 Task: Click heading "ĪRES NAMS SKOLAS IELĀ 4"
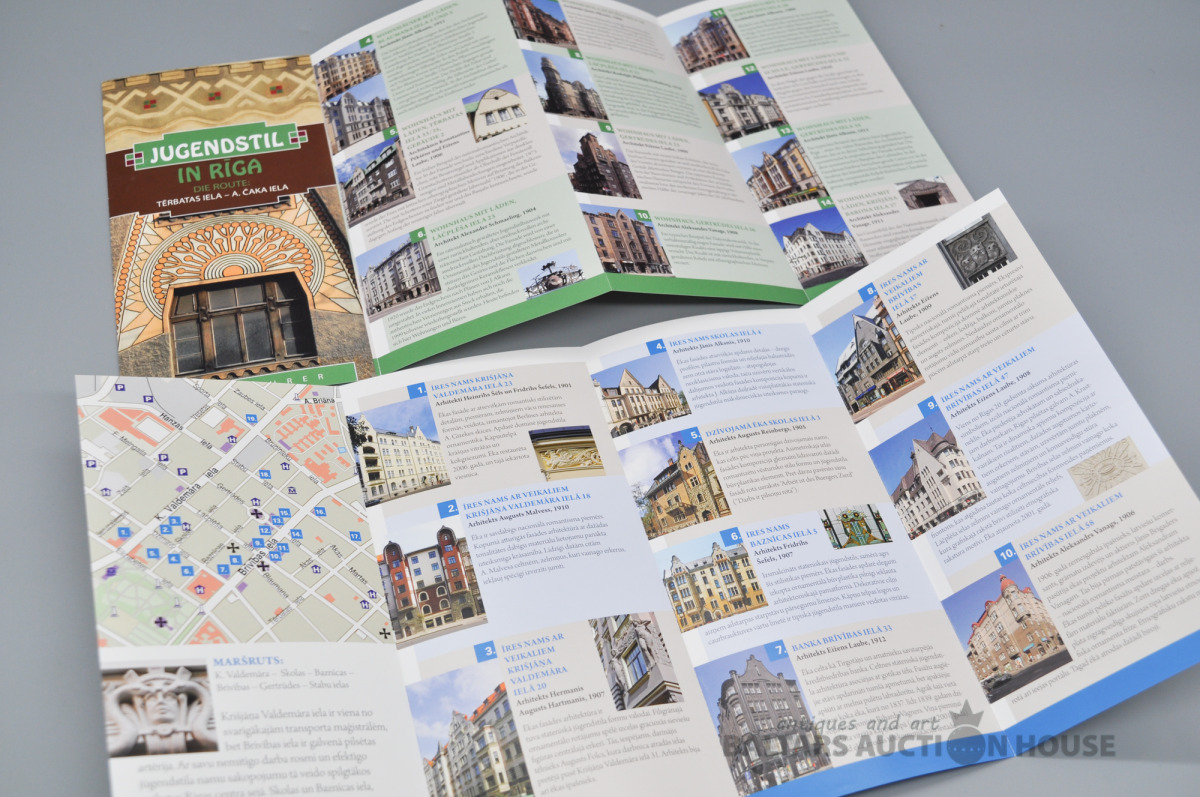(715, 336)
